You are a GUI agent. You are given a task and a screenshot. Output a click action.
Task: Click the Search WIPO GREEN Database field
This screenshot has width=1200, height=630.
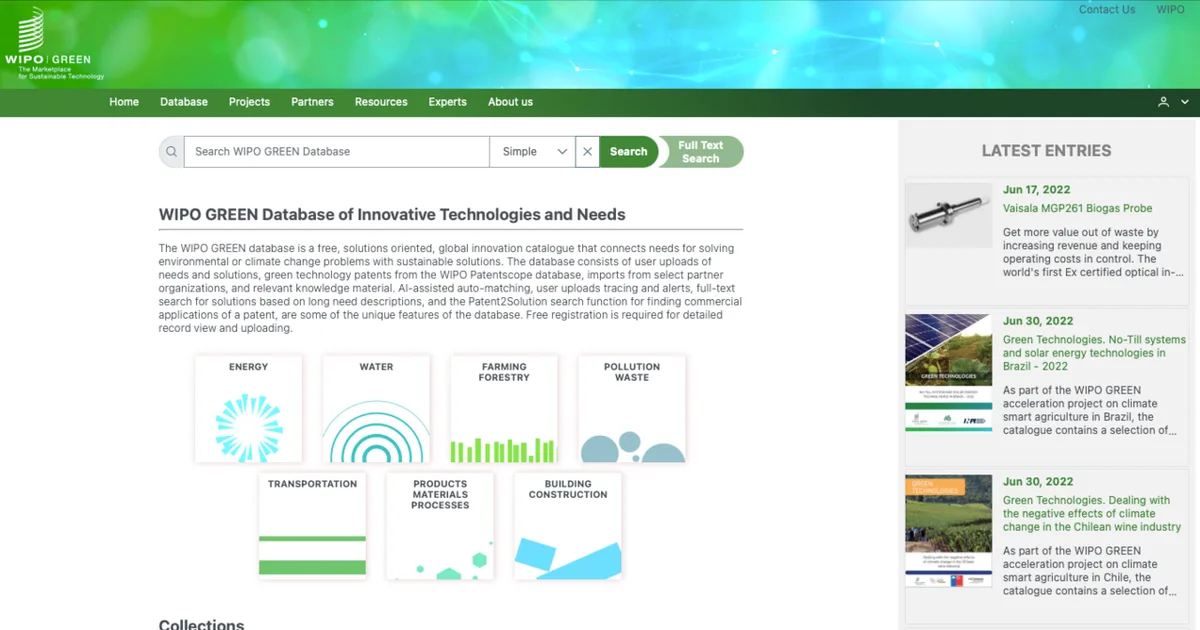coord(337,152)
